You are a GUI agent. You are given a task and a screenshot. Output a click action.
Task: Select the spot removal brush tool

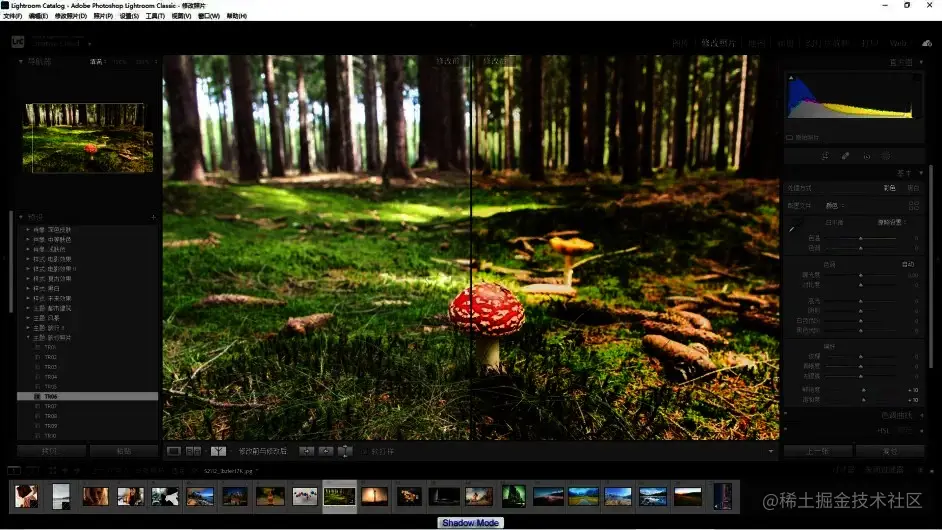coord(845,156)
